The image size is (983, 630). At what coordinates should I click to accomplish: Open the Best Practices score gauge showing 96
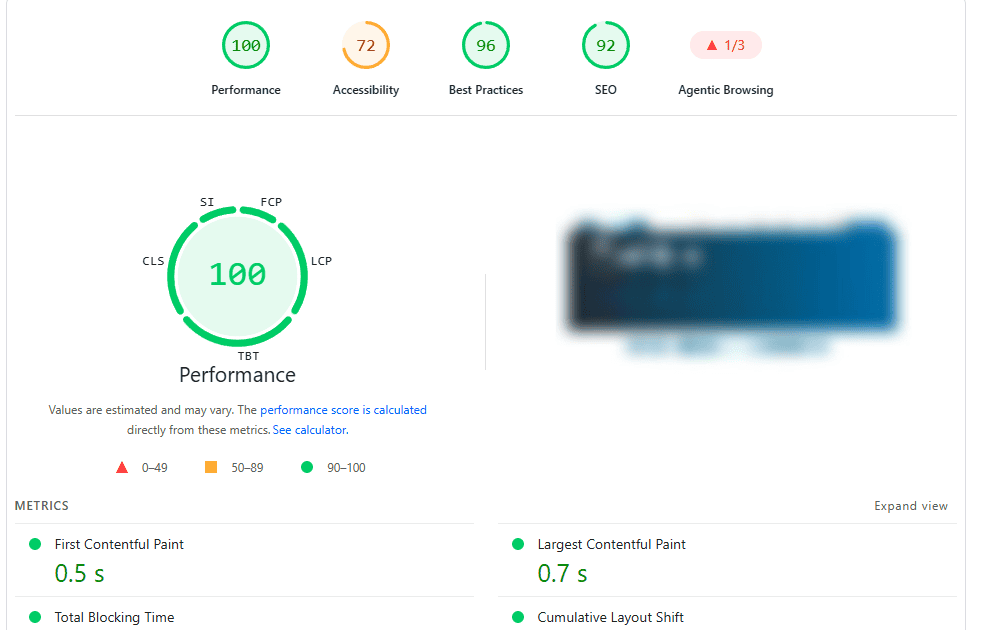pos(486,45)
